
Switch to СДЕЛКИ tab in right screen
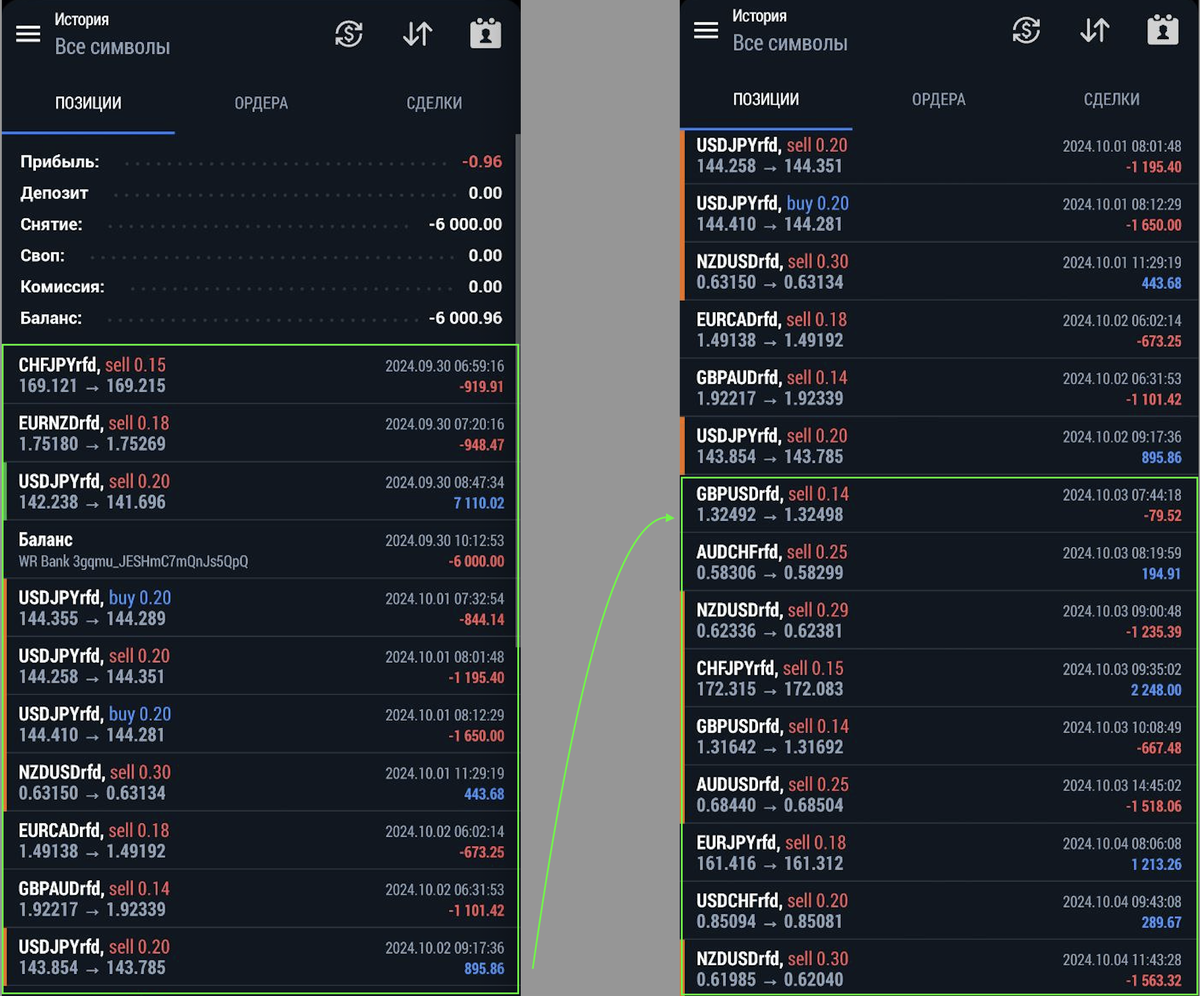(x=1112, y=99)
